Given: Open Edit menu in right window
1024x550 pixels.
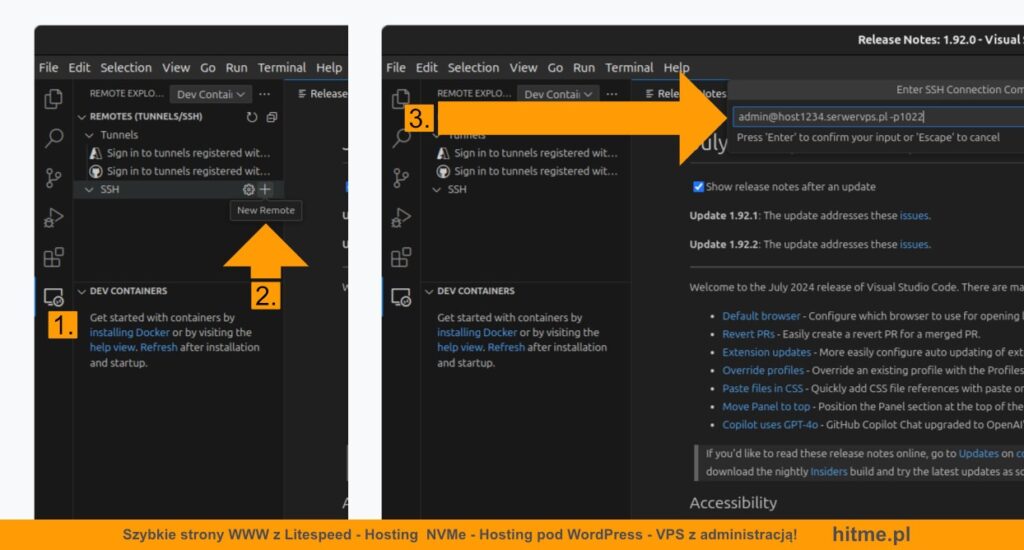Looking at the screenshot, I should [x=426, y=67].
